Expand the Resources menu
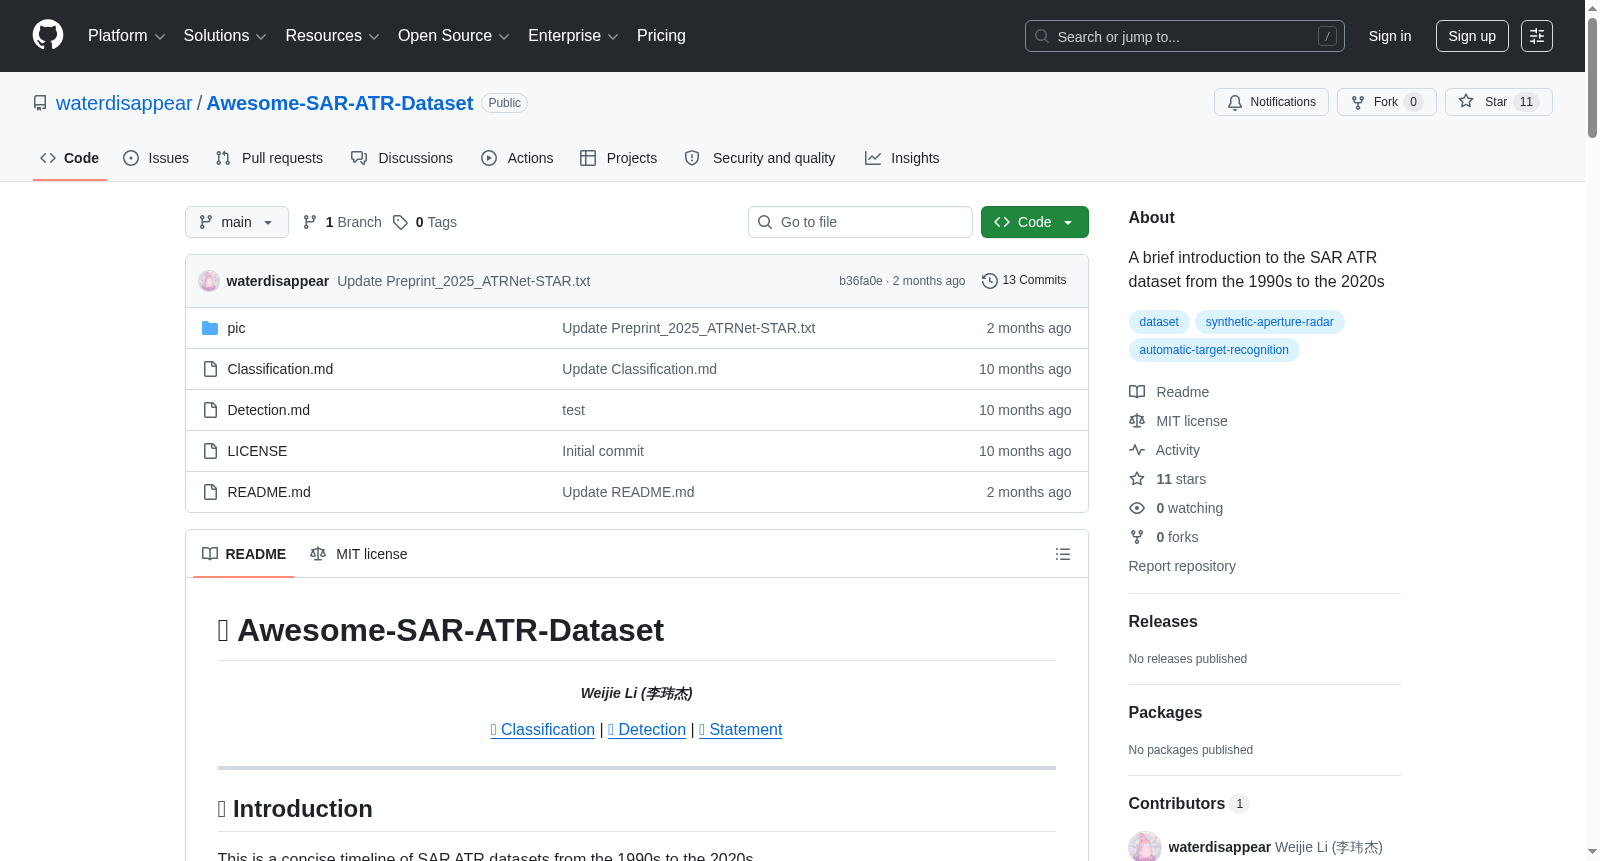The width and height of the screenshot is (1600, 861). [332, 36]
